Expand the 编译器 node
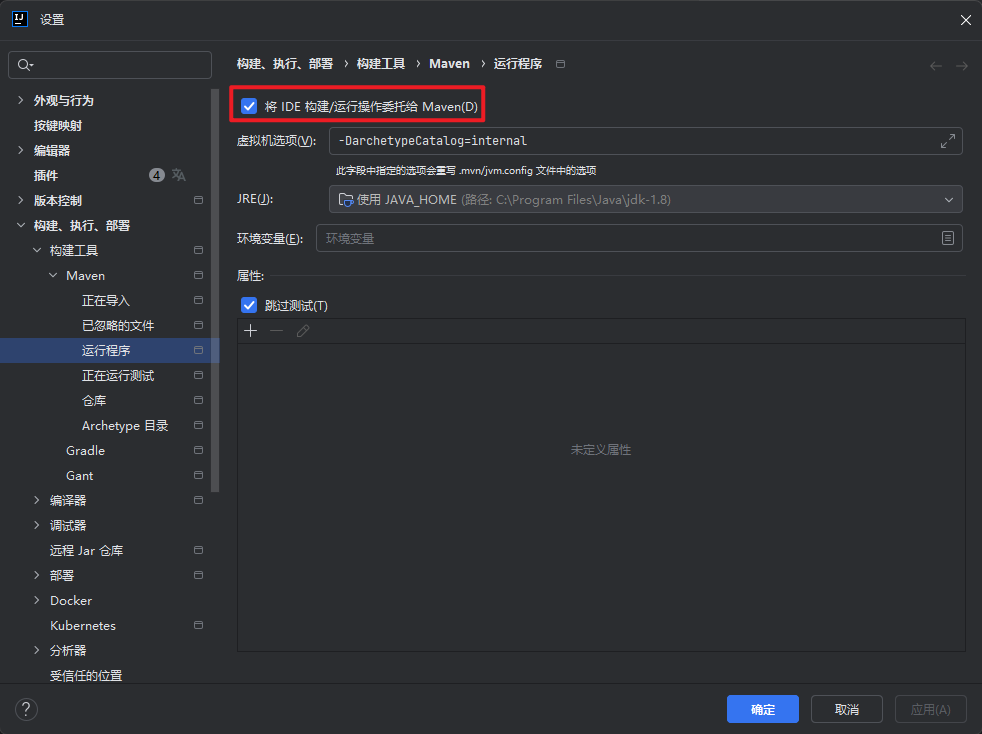 coord(37,500)
